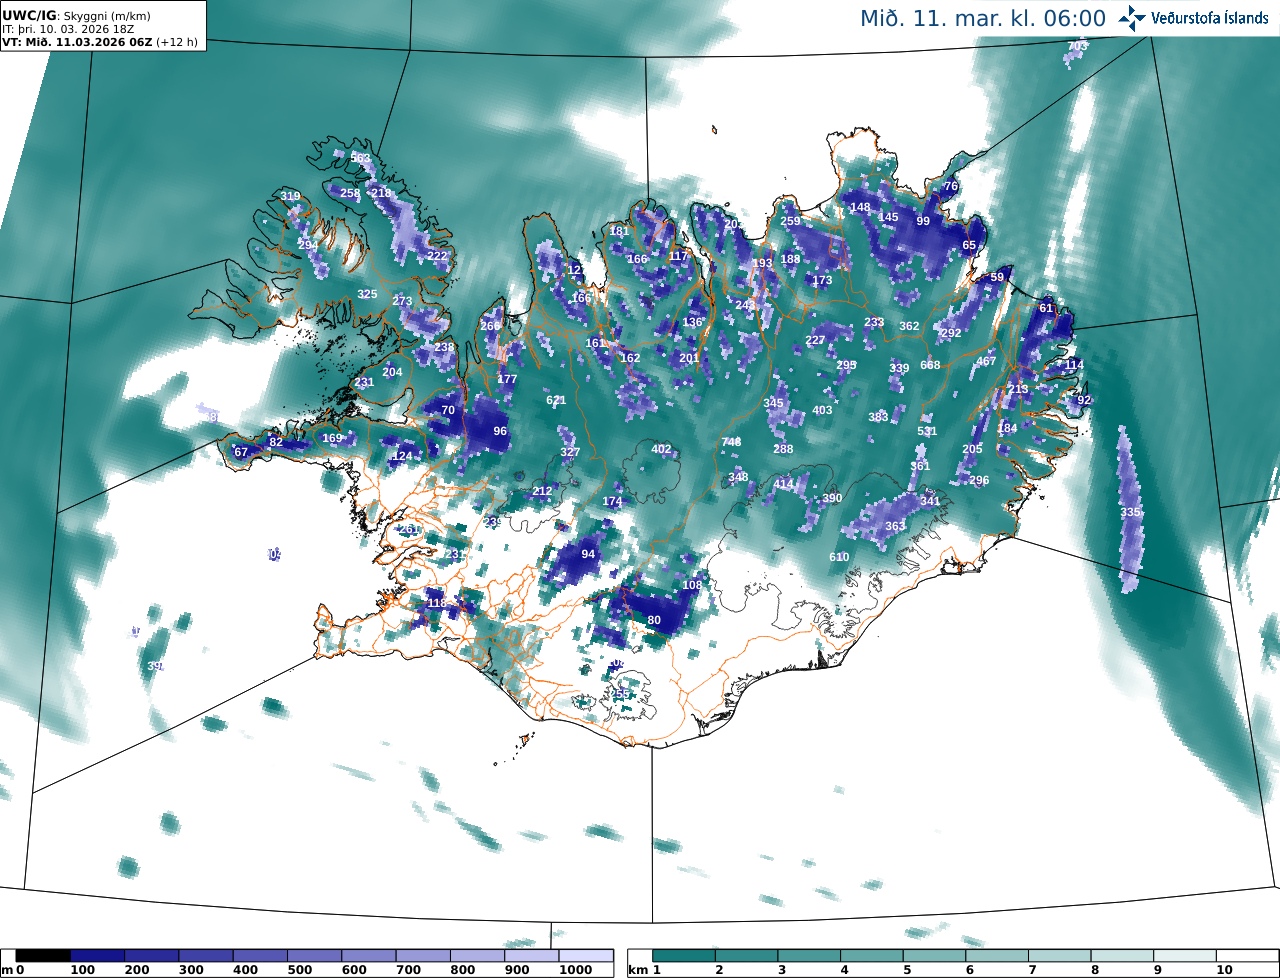Click the visibility value 403 on the map
This screenshot has height=978, width=1280.
point(822,410)
